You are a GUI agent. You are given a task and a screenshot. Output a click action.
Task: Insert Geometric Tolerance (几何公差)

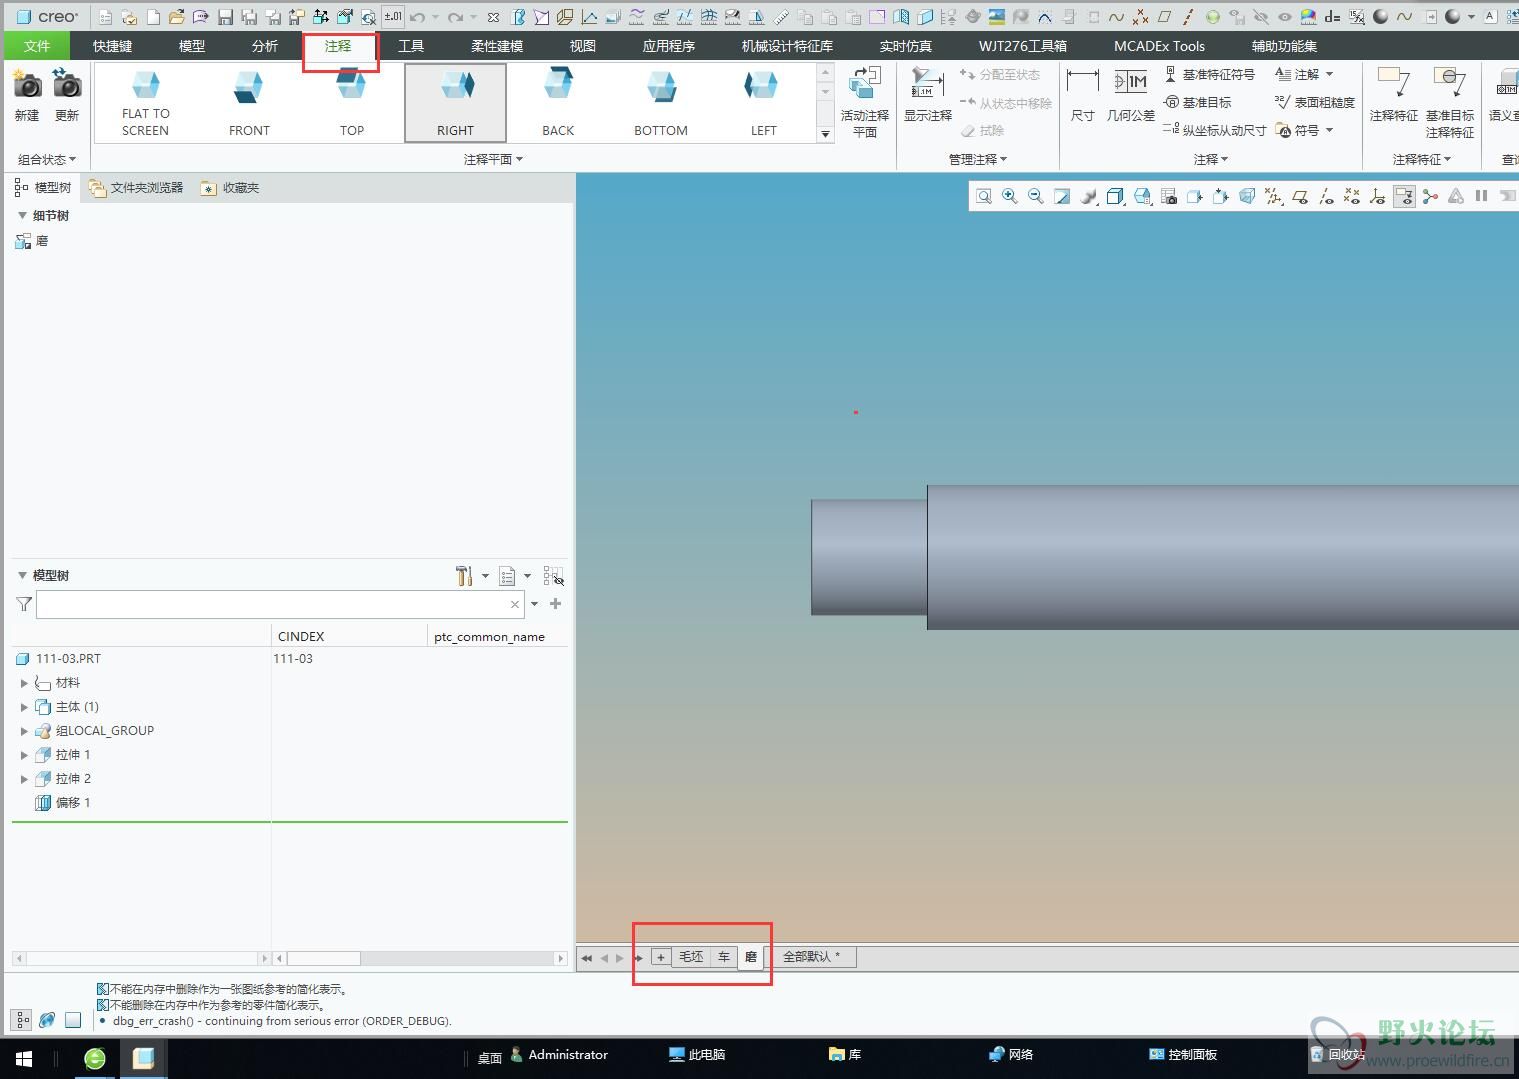[1131, 95]
